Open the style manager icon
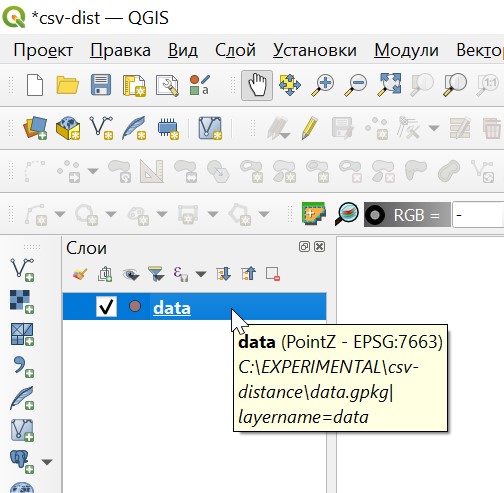Viewport: 504px width, 493px height. pyautogui.click(x=200, y=85)
